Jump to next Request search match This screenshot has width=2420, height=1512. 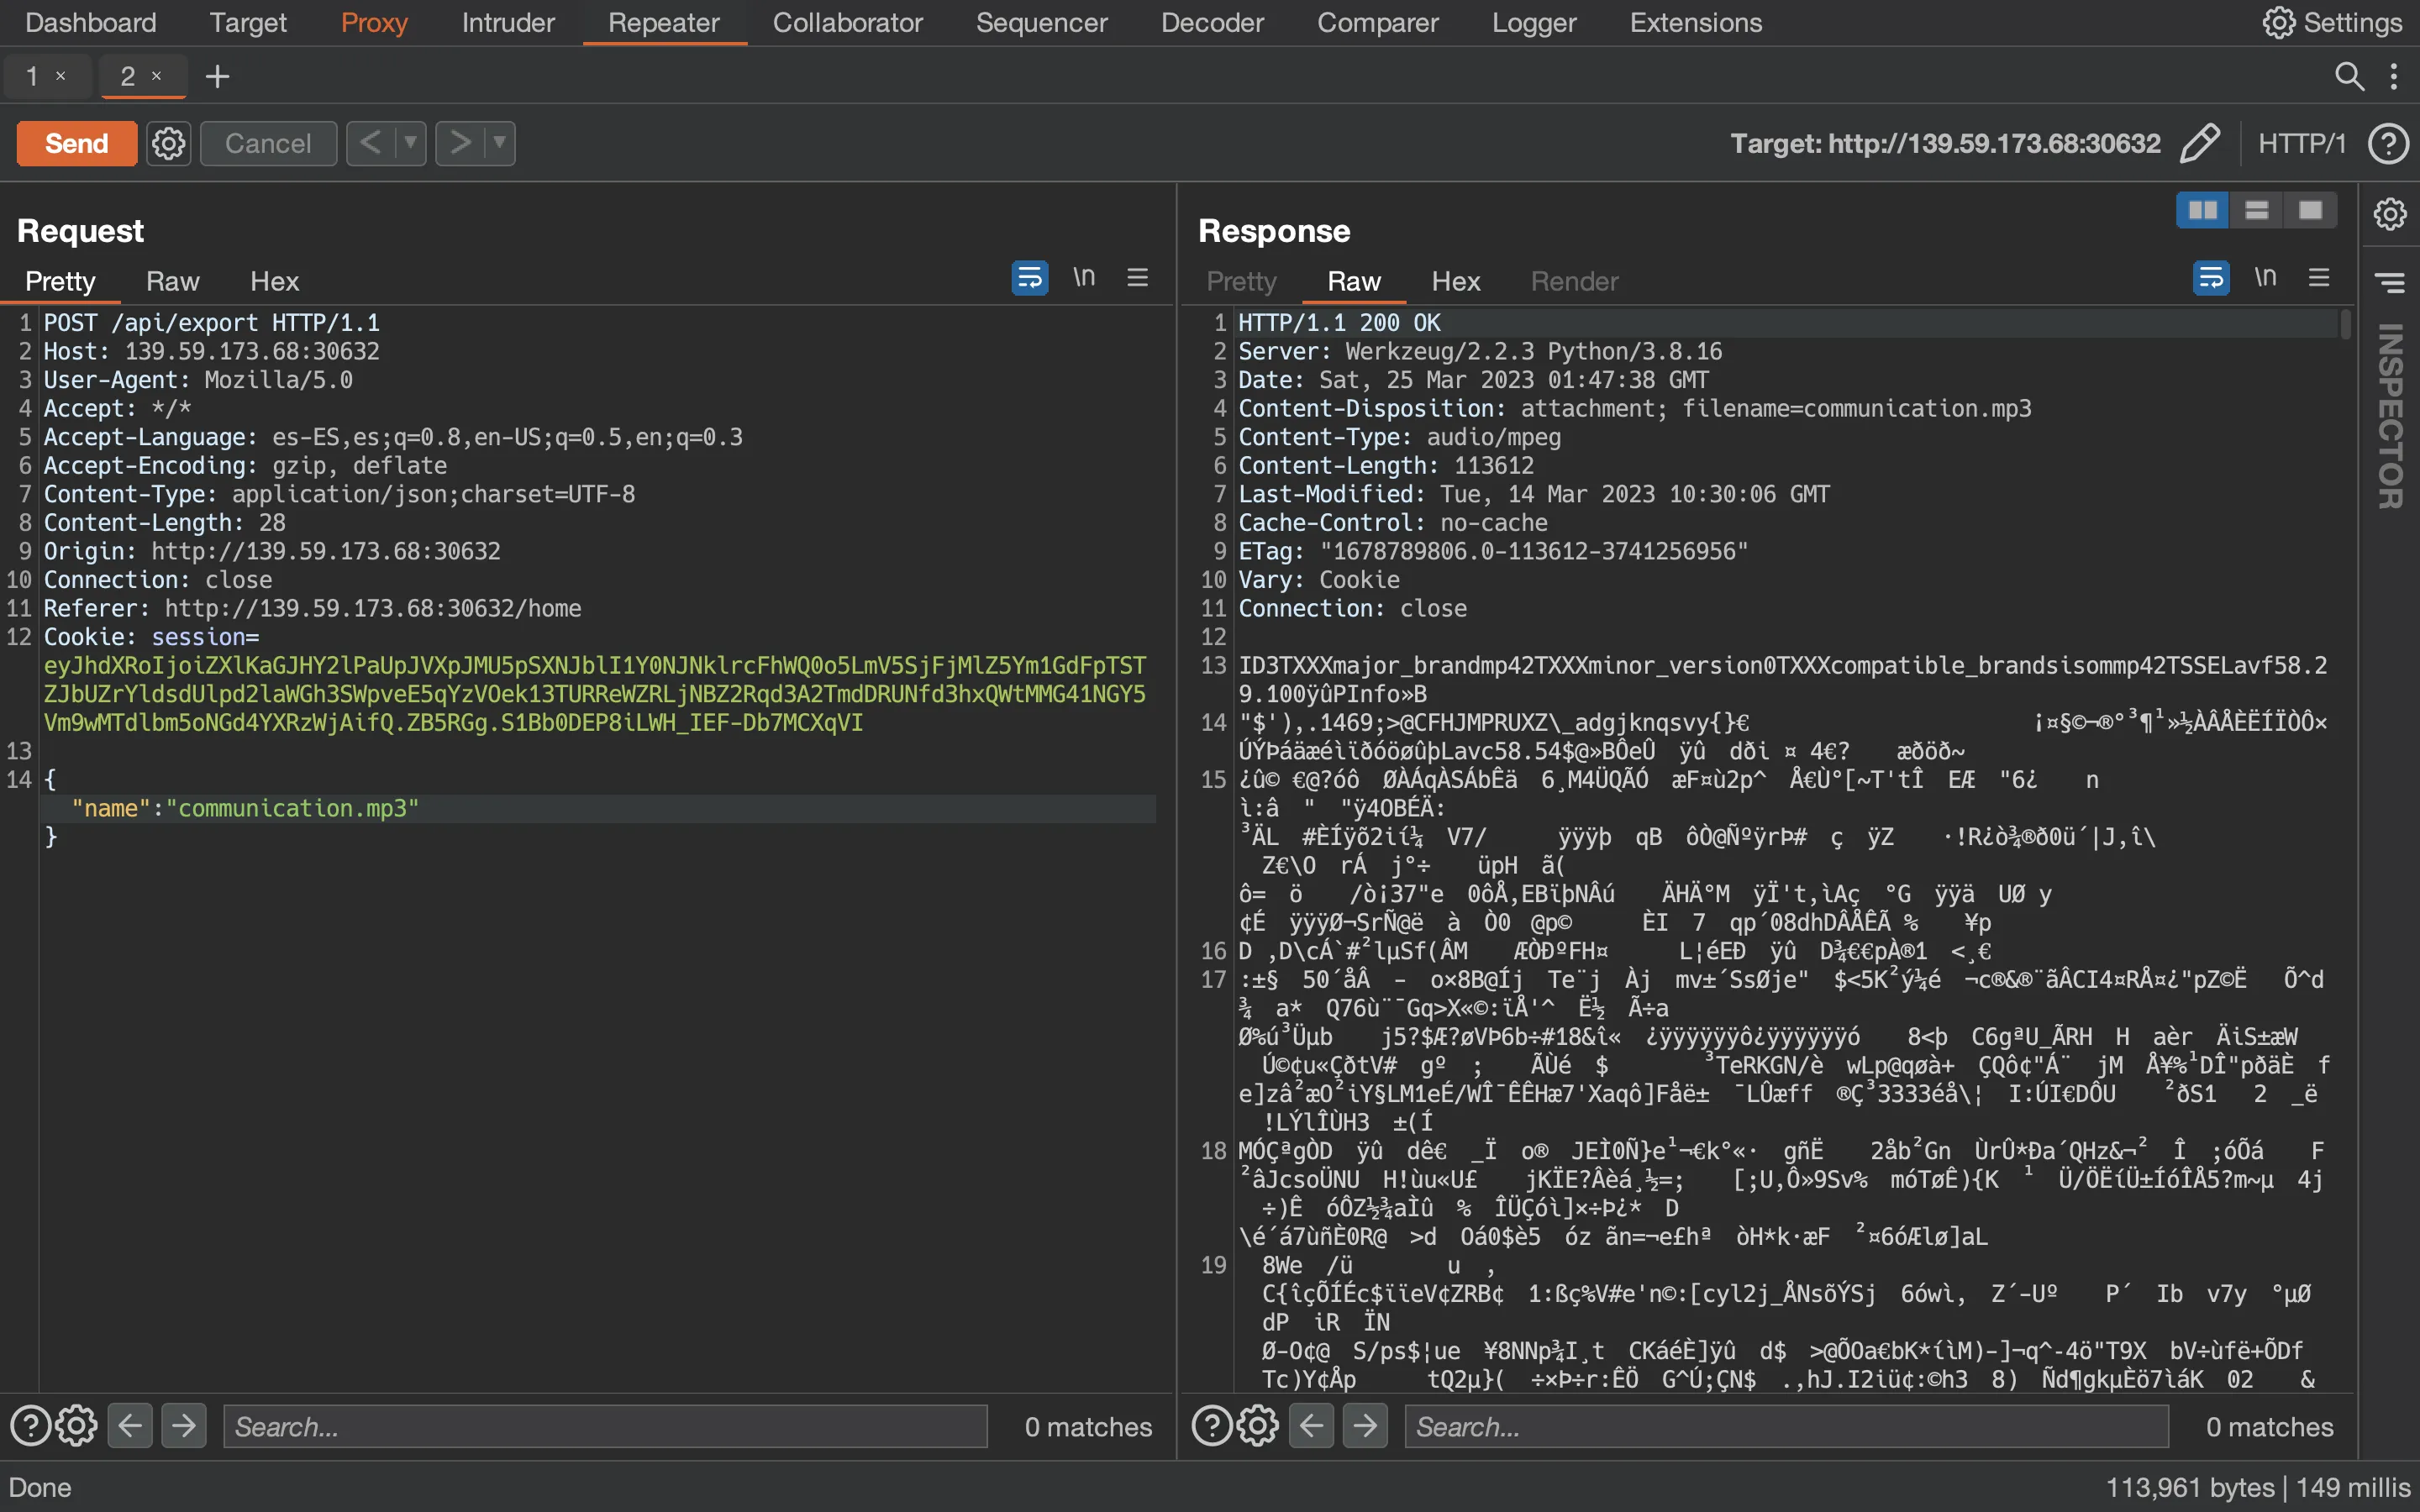point(184,1426)
